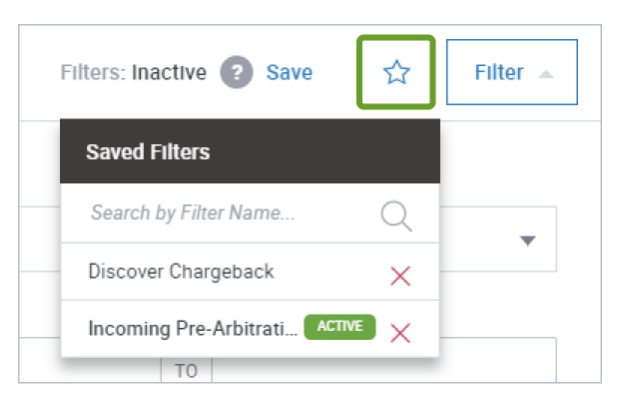Image resolution: width=630 pixels, height=402 pixels.
Task: Click the Inactive filter state label
Action: tap(170, 73)
